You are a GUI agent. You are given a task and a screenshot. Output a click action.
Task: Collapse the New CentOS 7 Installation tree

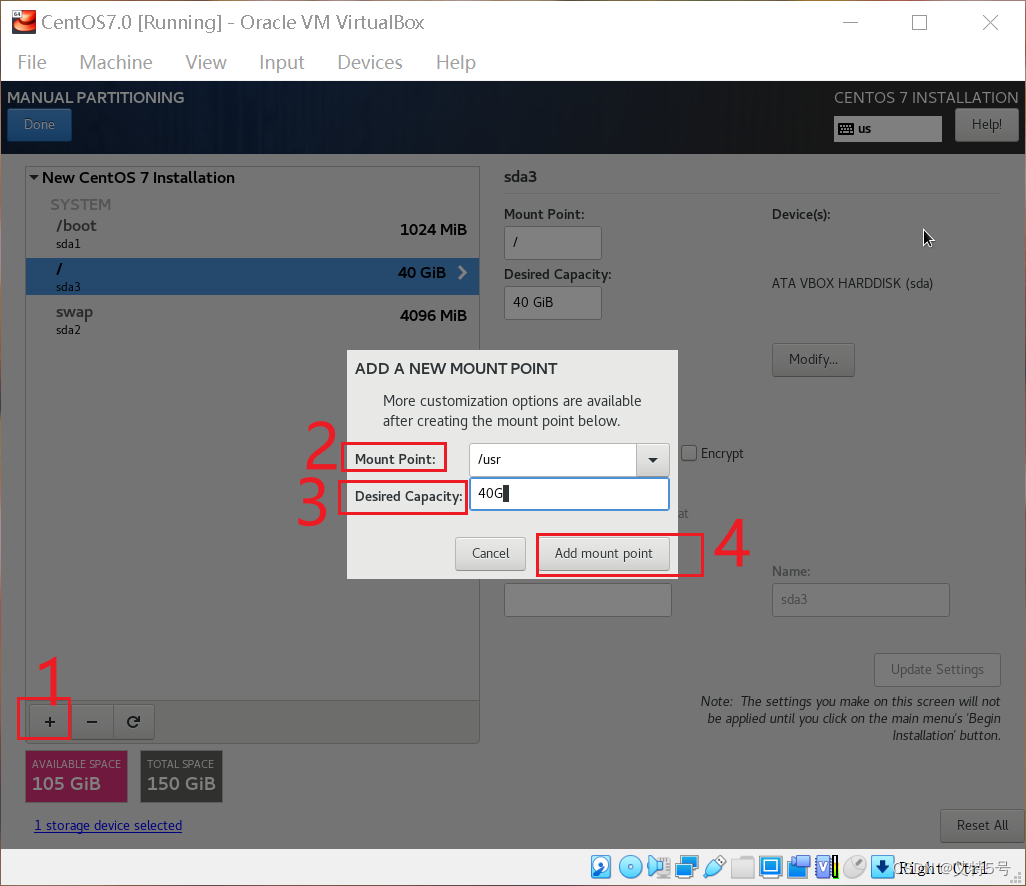point(33,177)
